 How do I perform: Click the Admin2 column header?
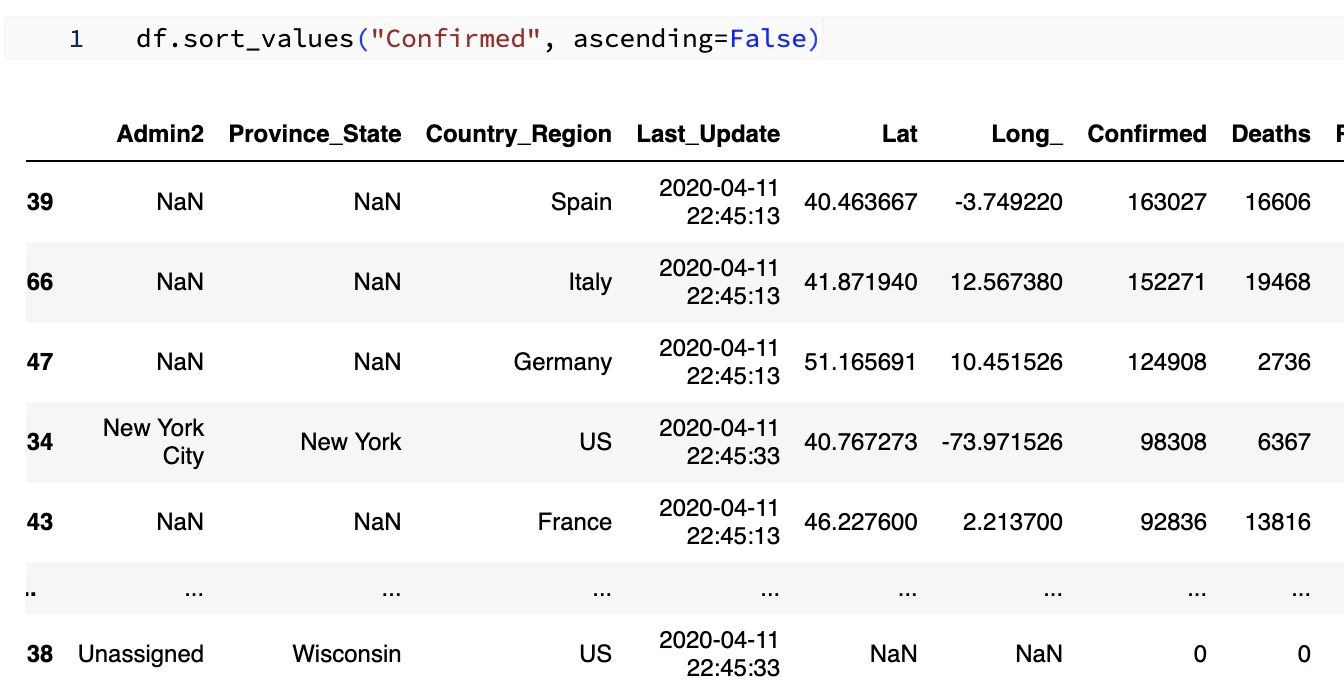160,134
